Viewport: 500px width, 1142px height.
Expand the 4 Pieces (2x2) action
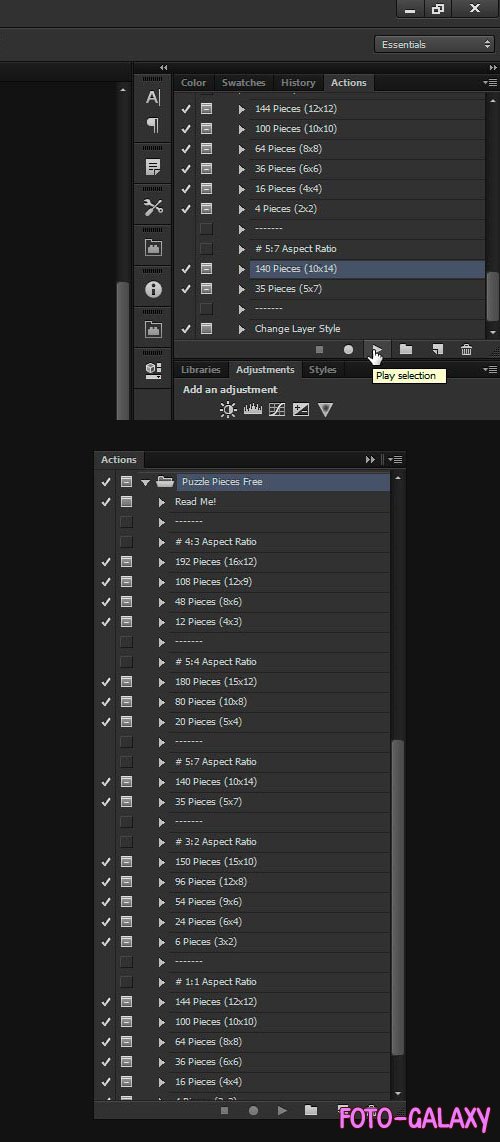242,209
